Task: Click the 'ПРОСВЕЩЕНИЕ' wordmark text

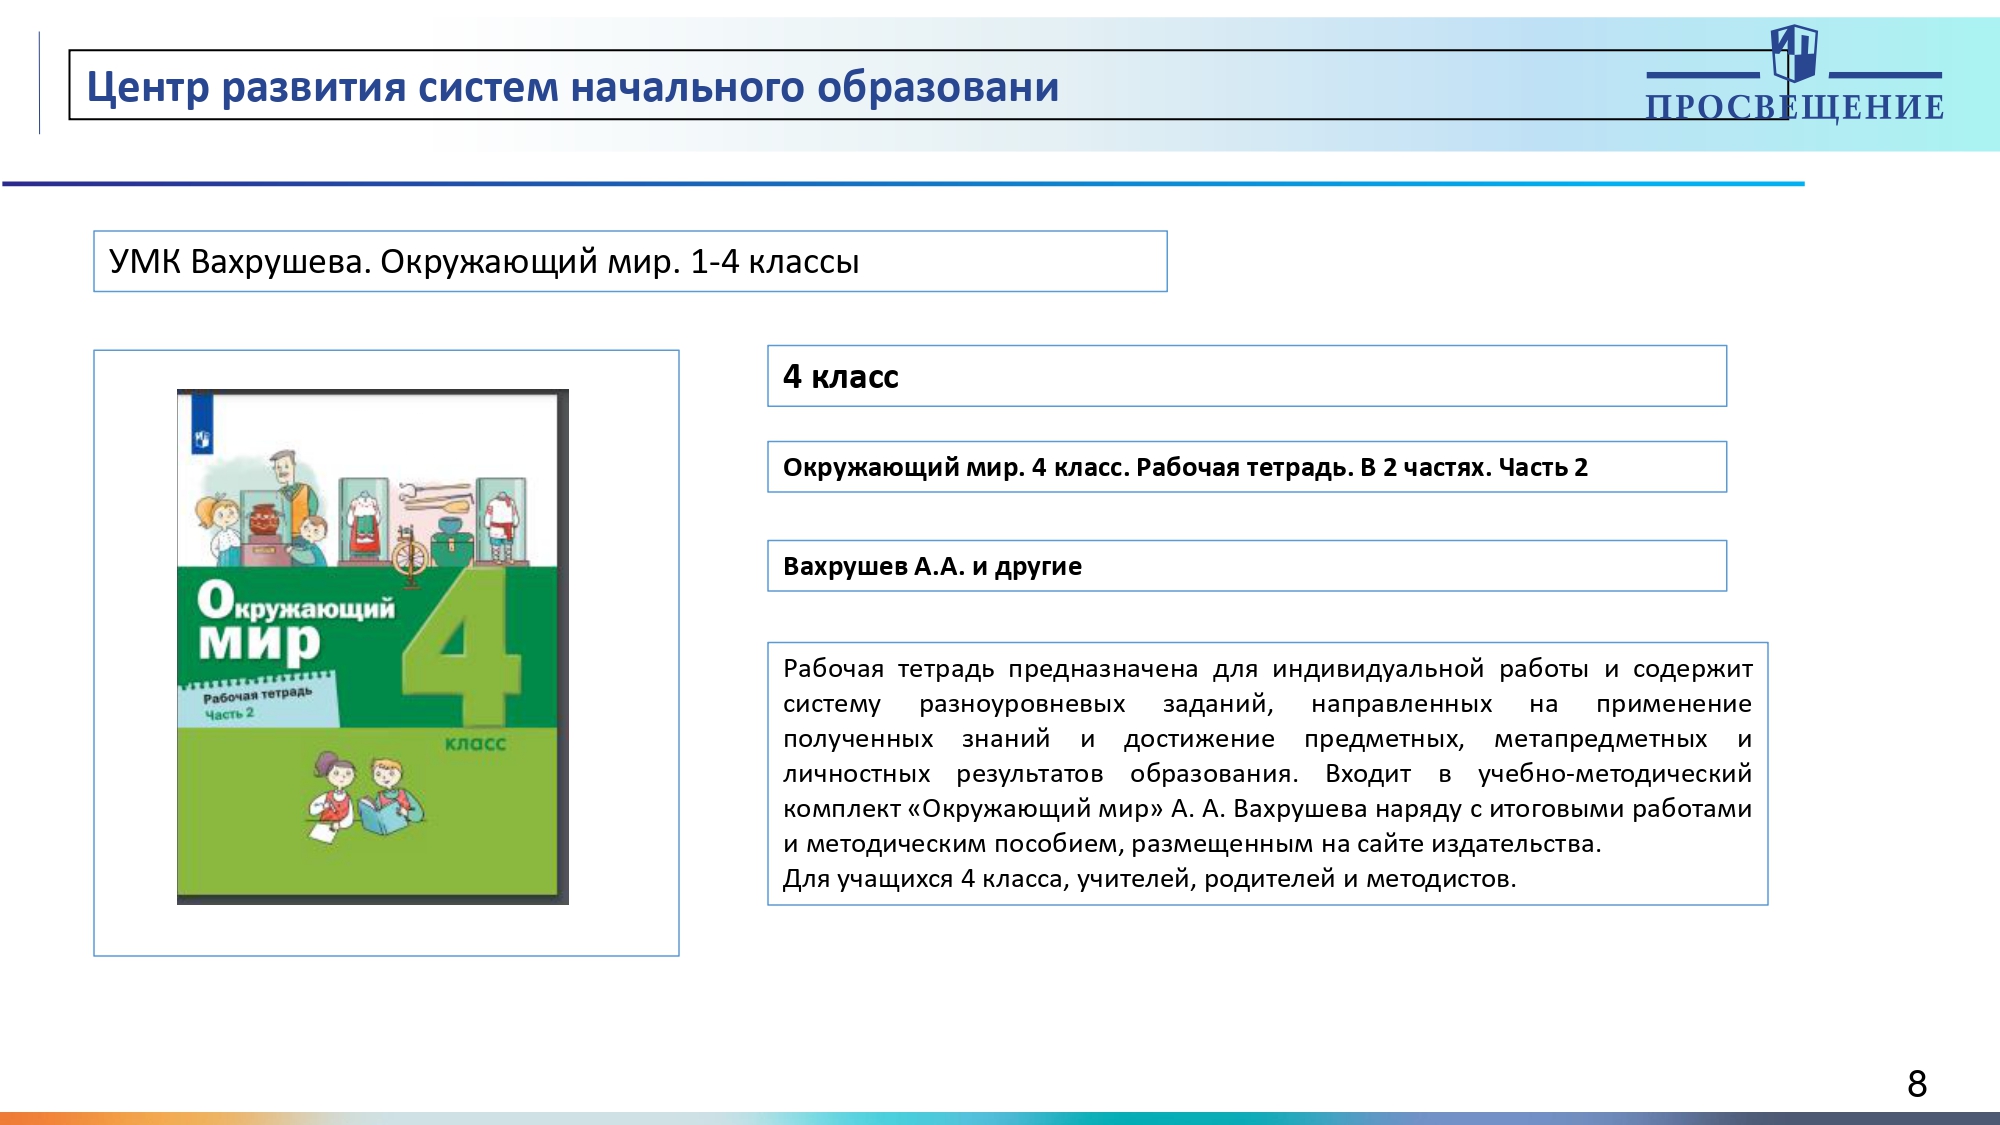Action: (1795, 107)
